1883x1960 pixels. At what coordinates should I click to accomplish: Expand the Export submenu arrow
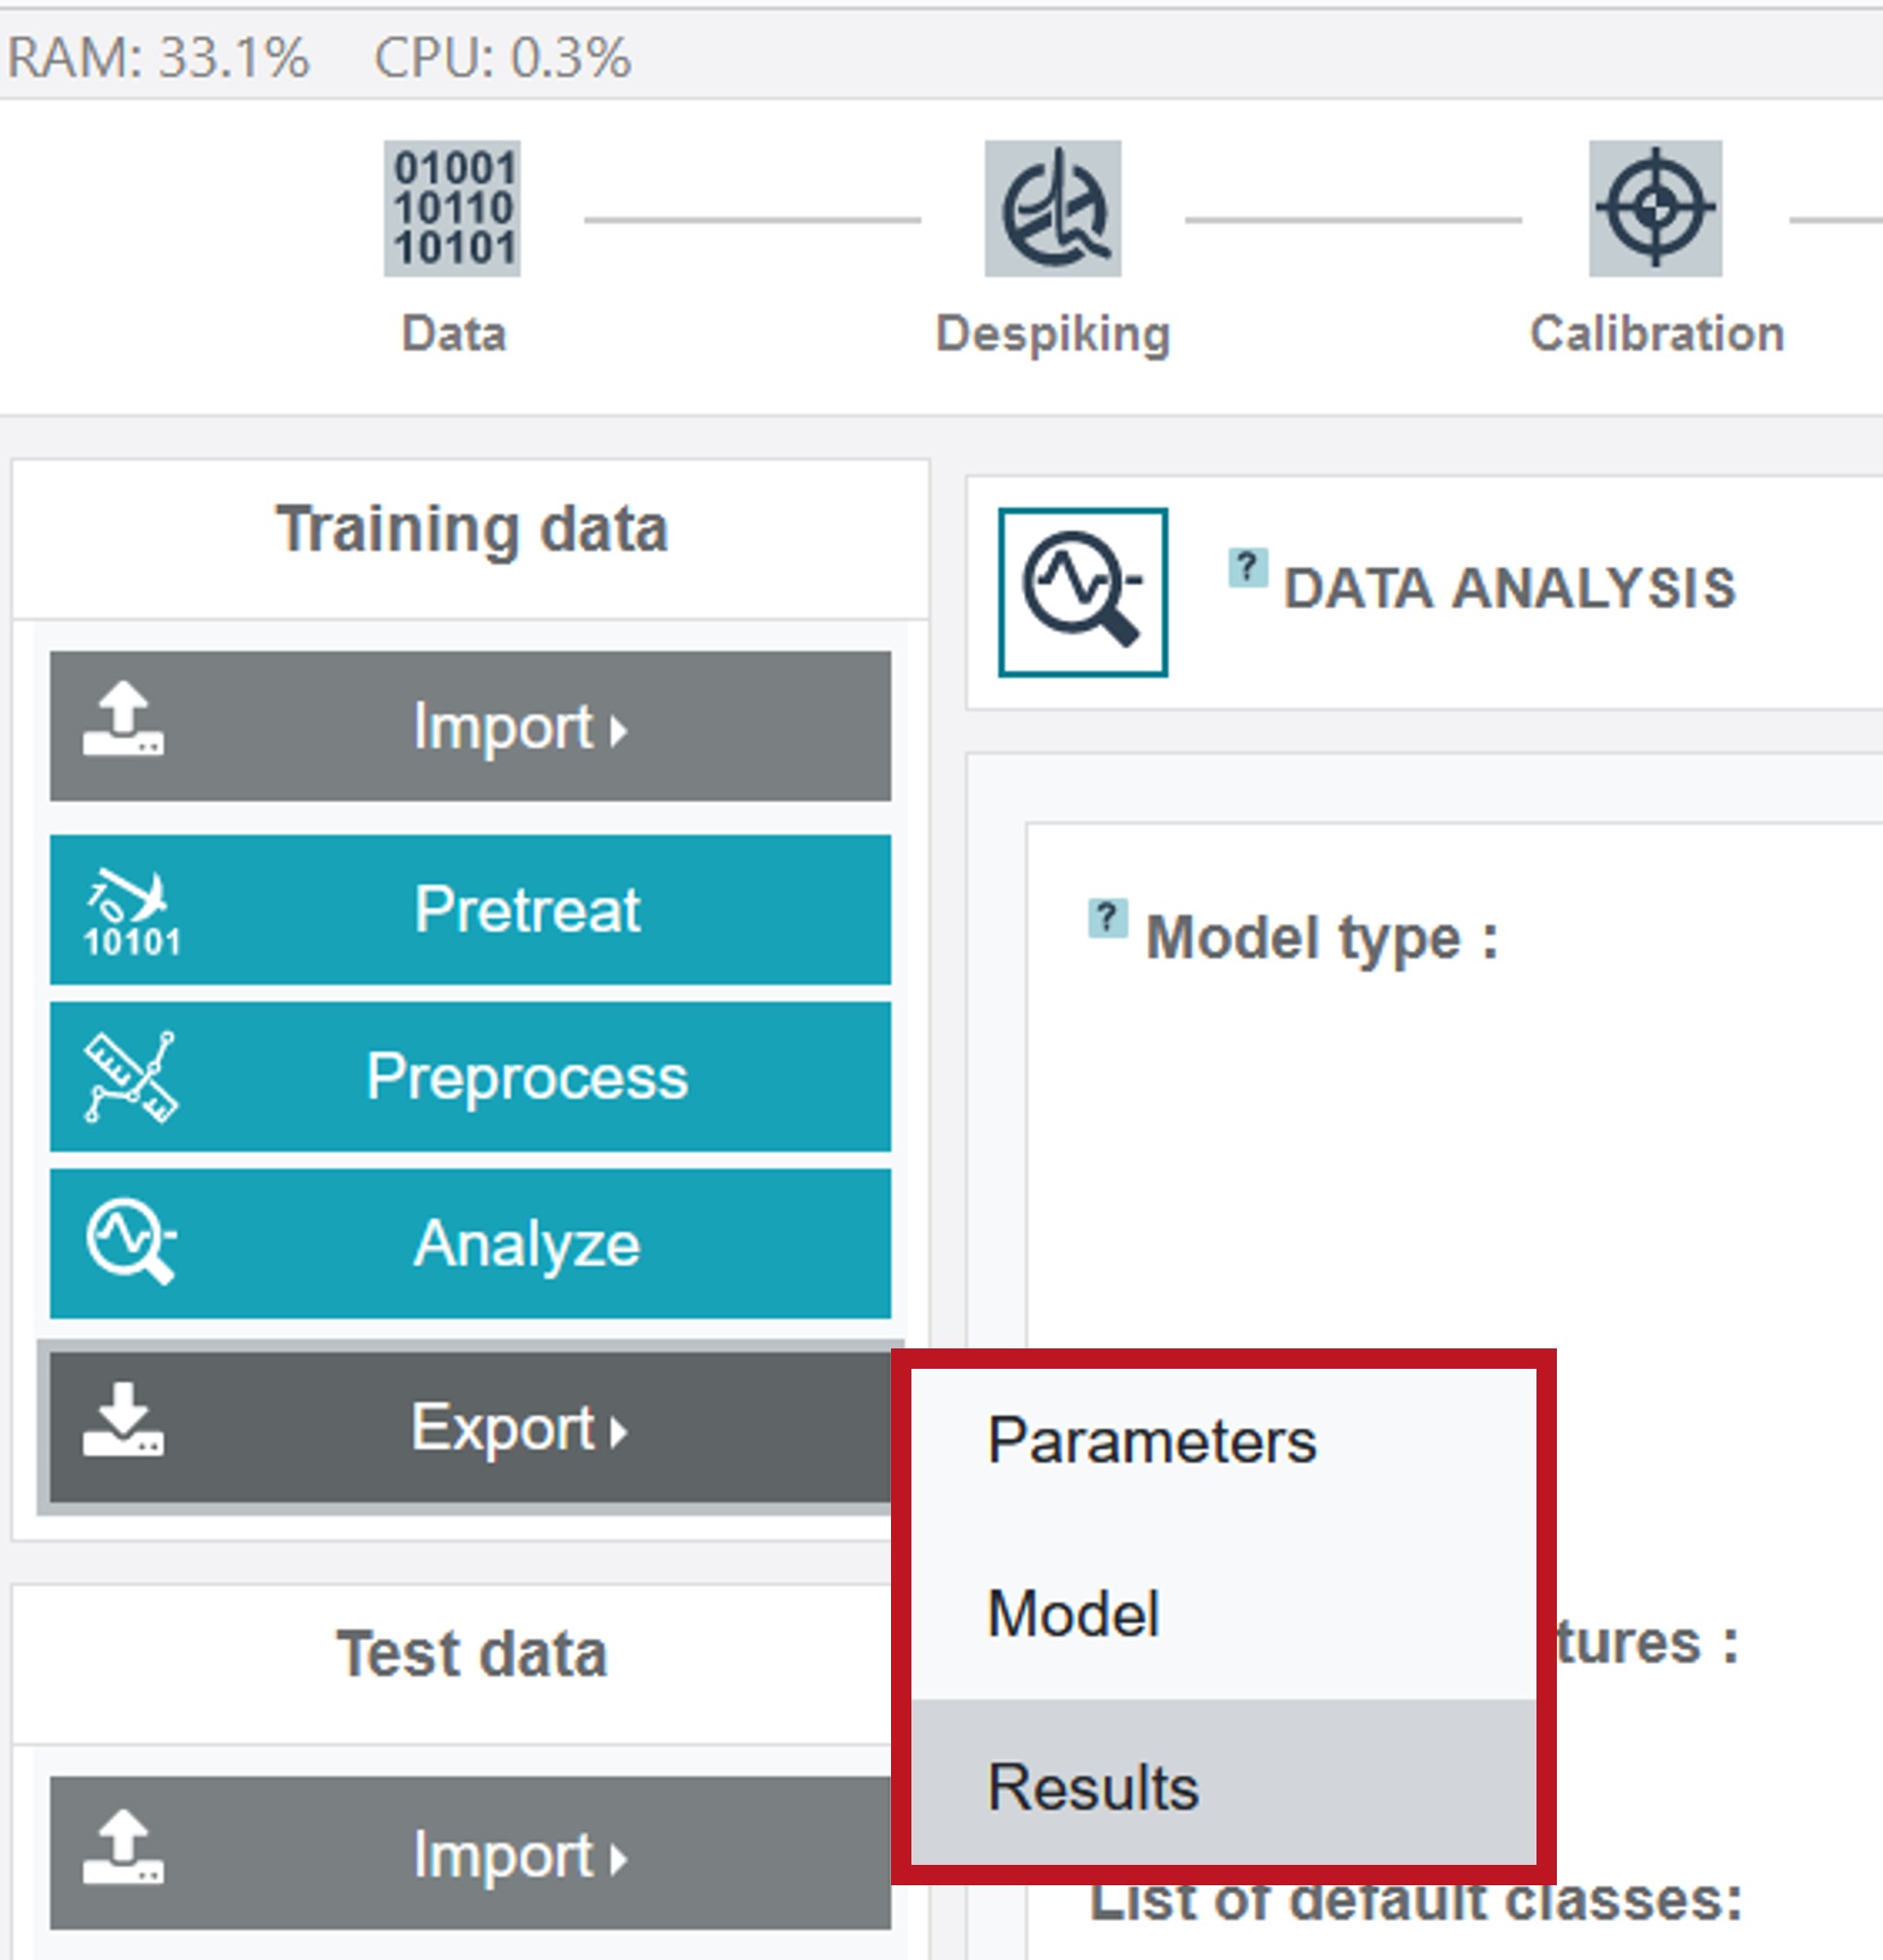pos(620,1431)
